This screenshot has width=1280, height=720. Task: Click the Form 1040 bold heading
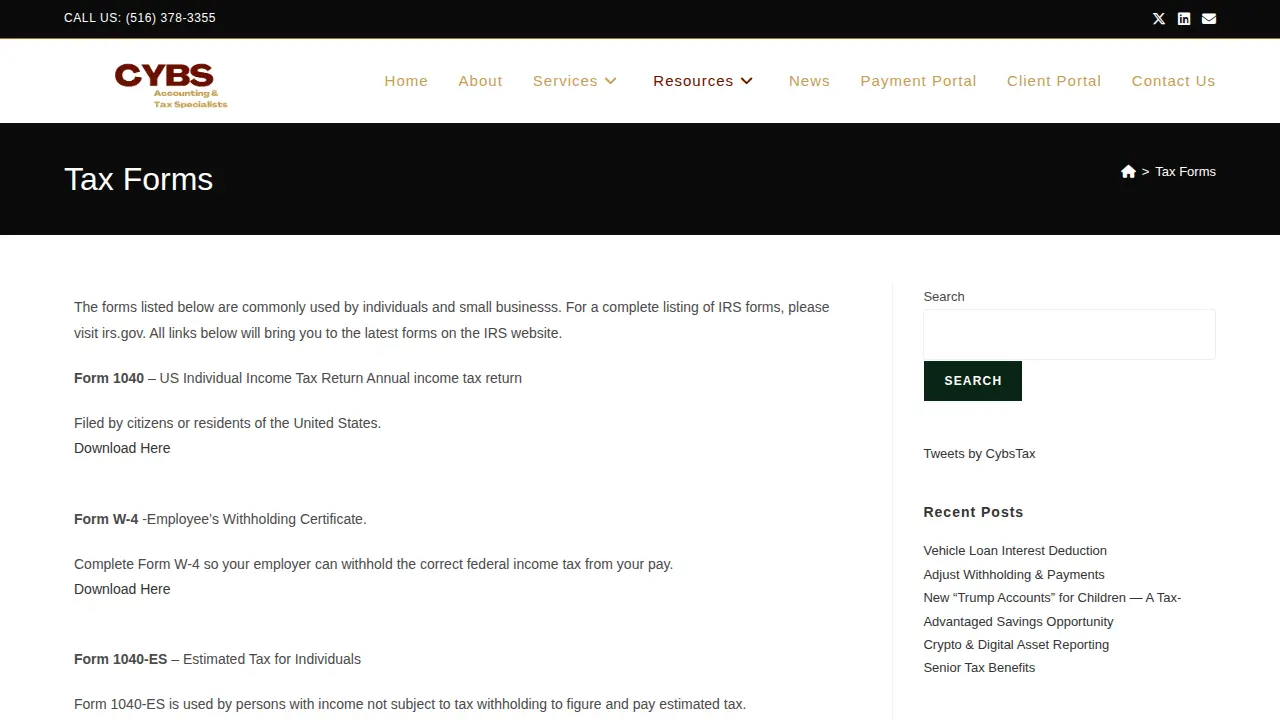click(x=109, y=378)
